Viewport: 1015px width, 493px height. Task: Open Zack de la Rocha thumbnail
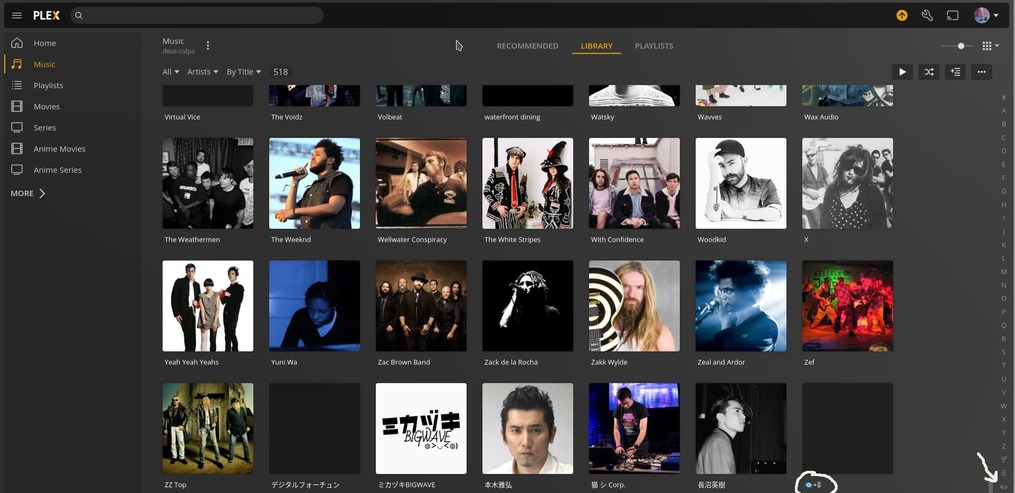click(528, 306)
